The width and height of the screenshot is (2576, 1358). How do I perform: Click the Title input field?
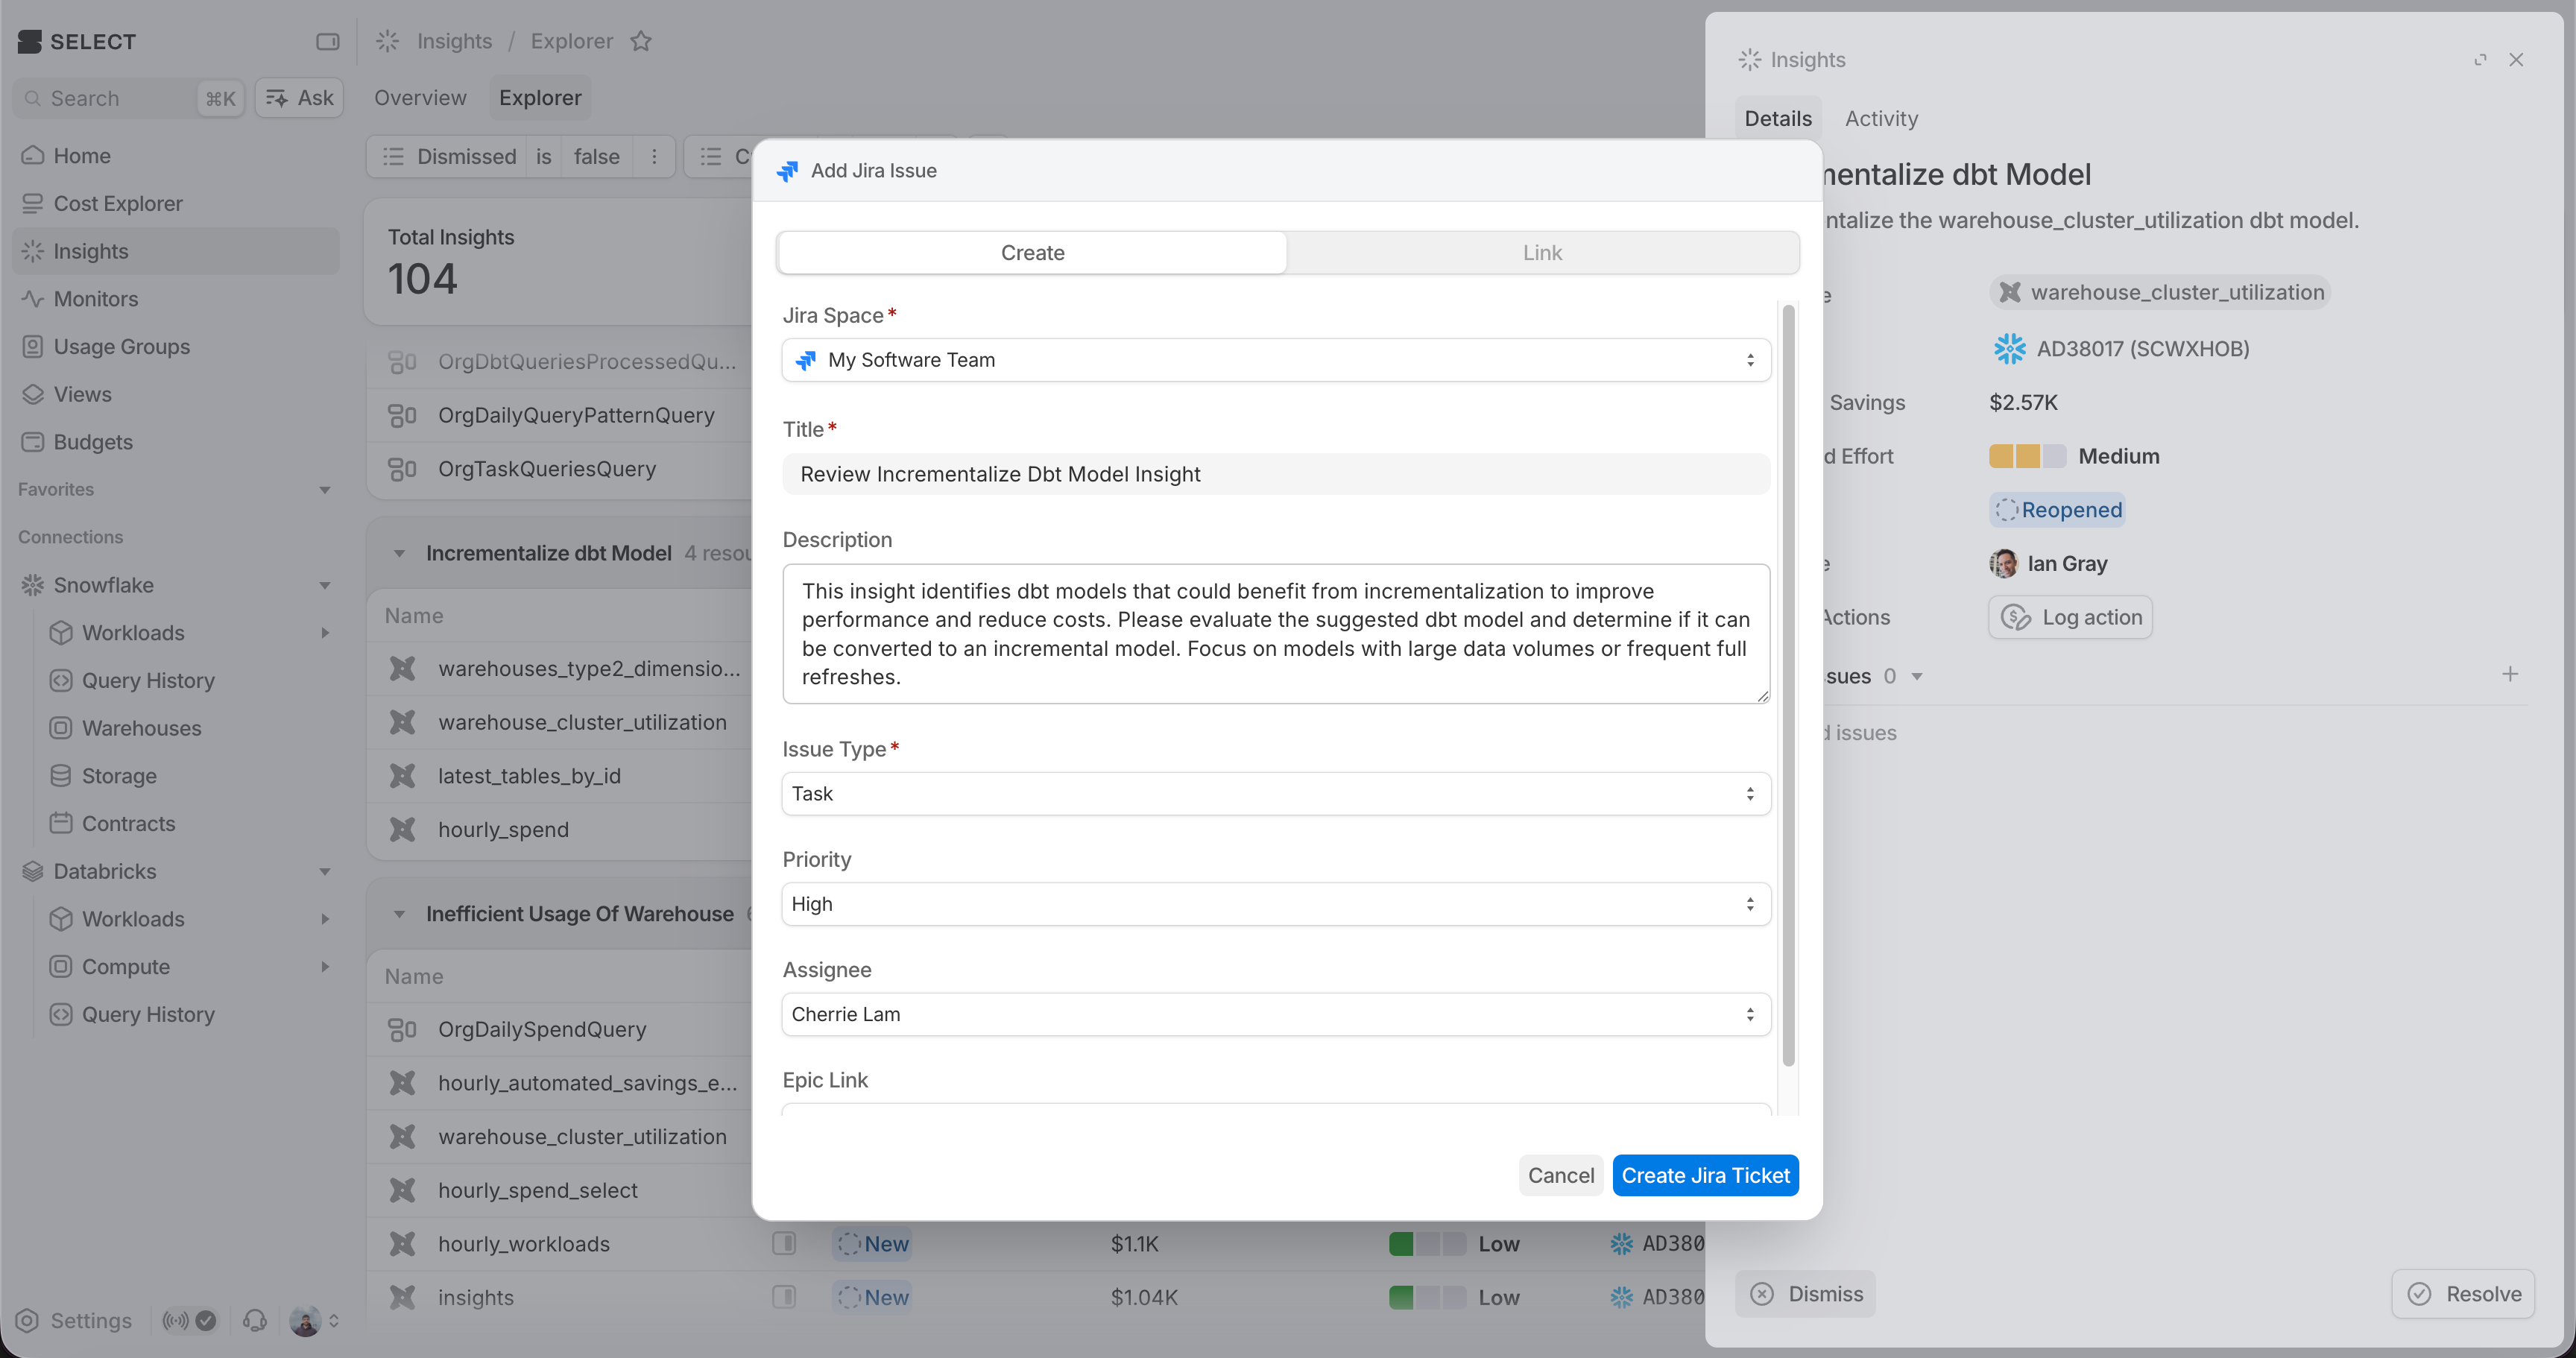[x=1276, y=474]
